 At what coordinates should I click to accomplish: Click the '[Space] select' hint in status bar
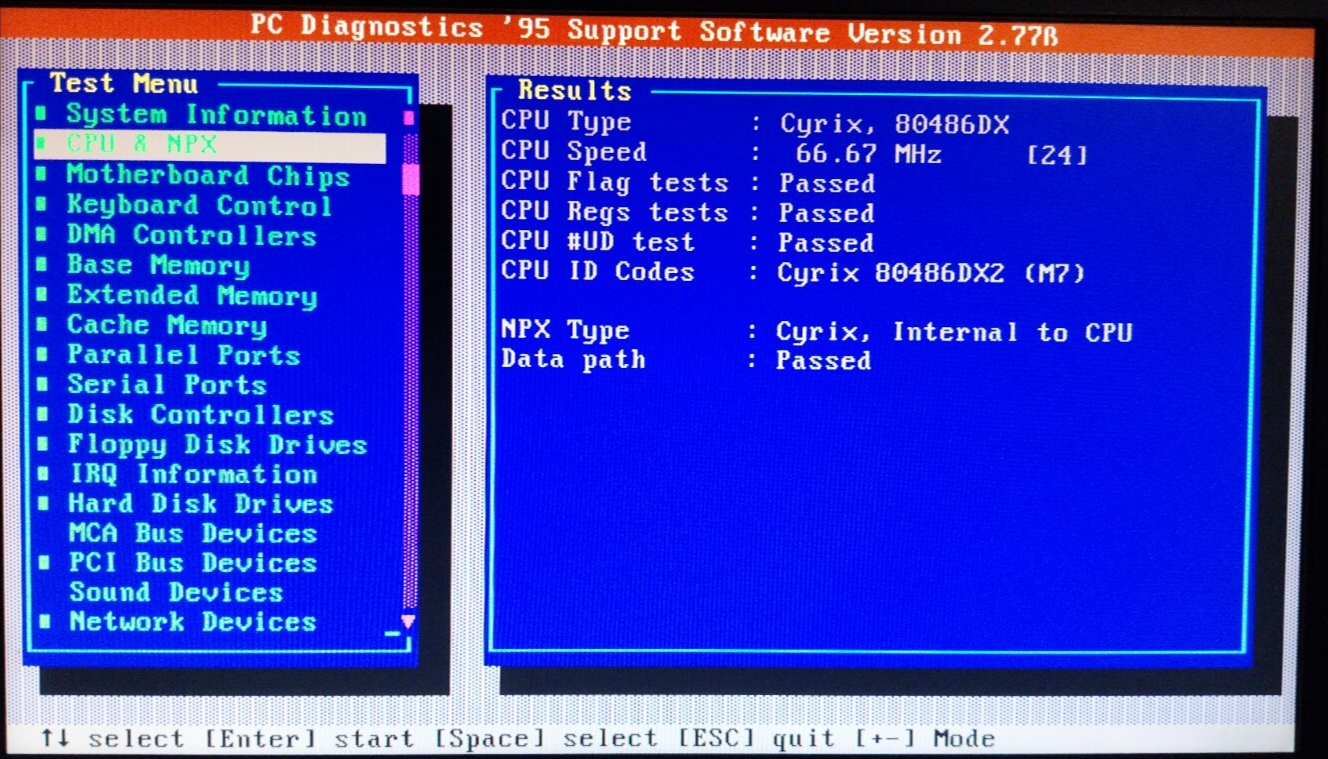click(x=546, y=739)
